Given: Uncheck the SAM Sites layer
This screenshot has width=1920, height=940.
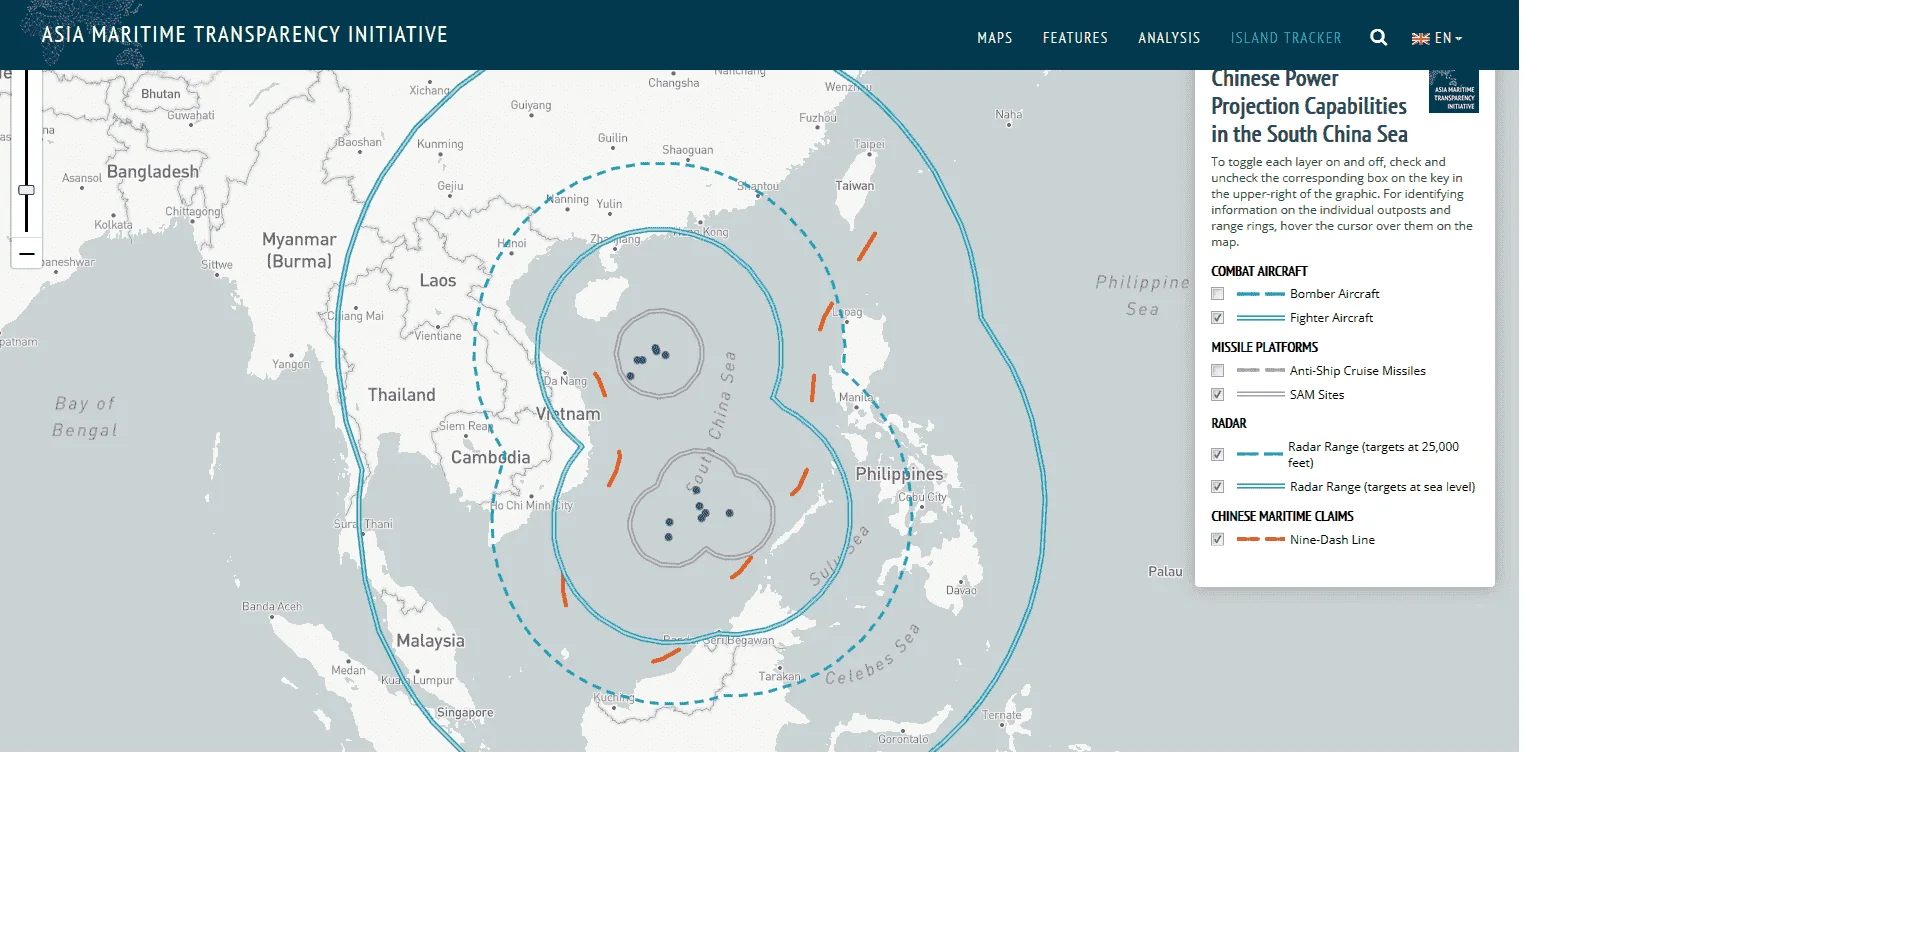Looking at the screenshot, I should click(1217, 395).
